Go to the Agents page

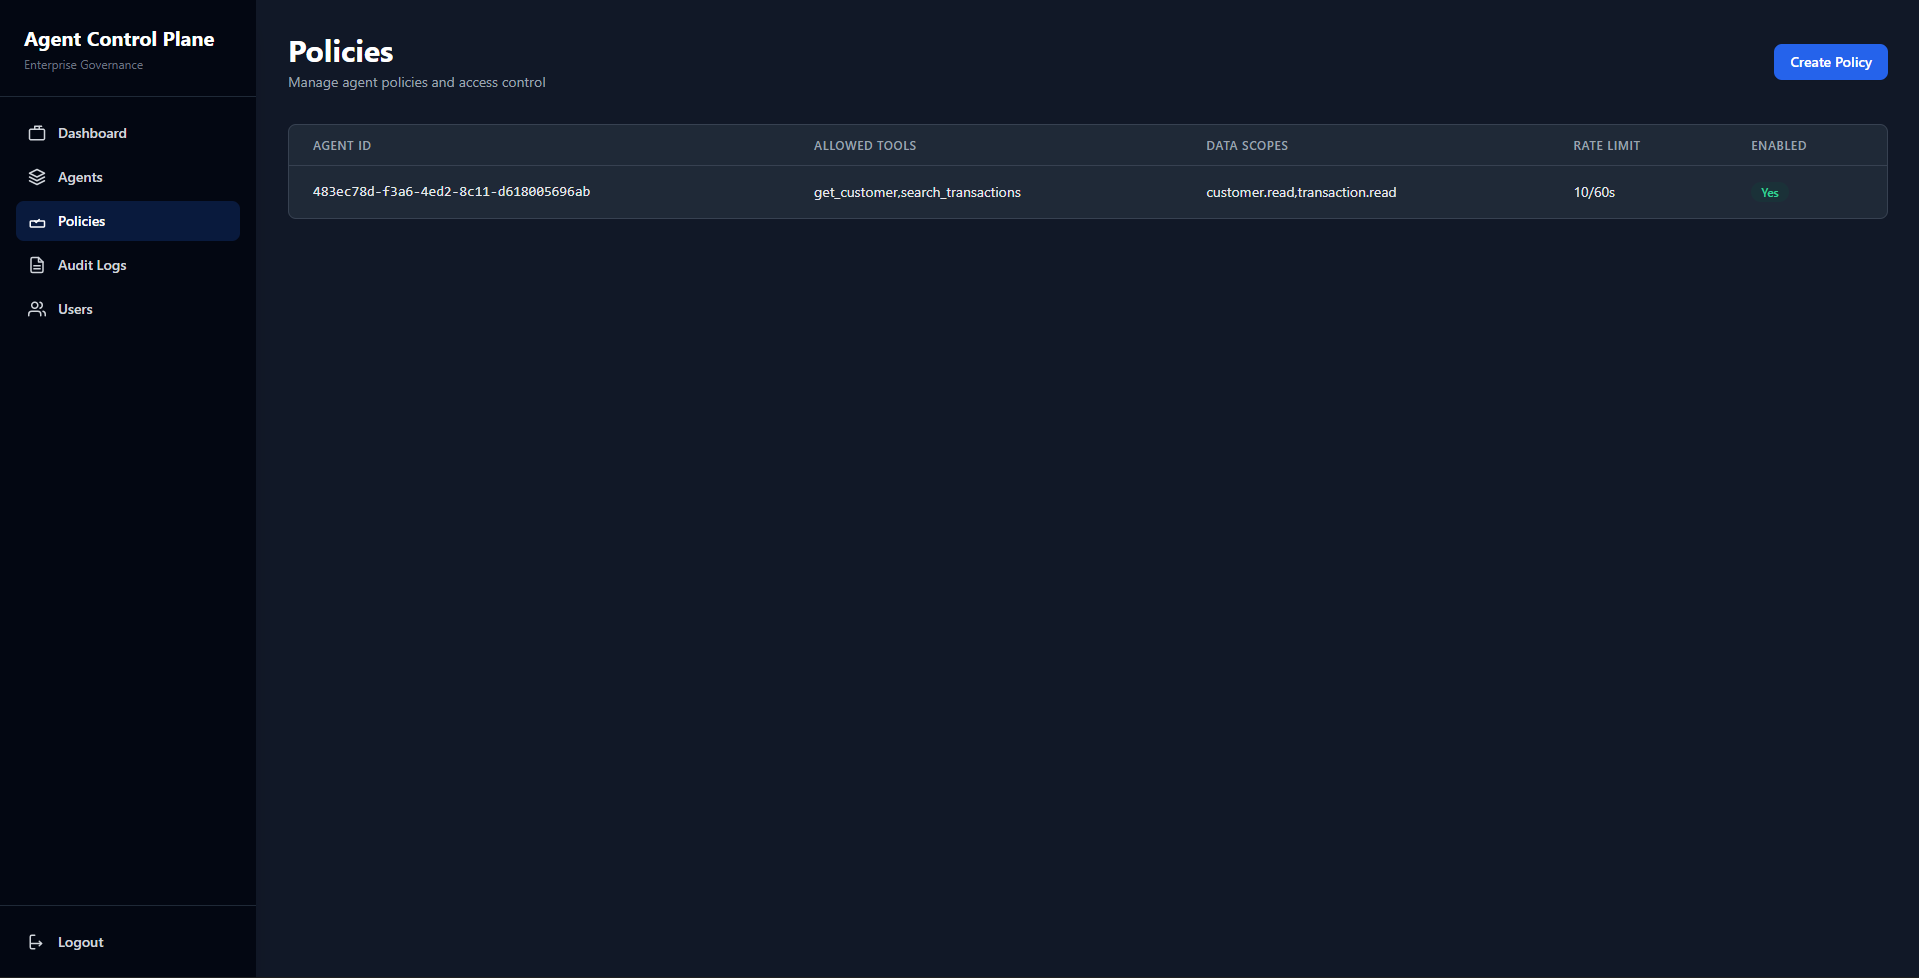click(128, 177)
